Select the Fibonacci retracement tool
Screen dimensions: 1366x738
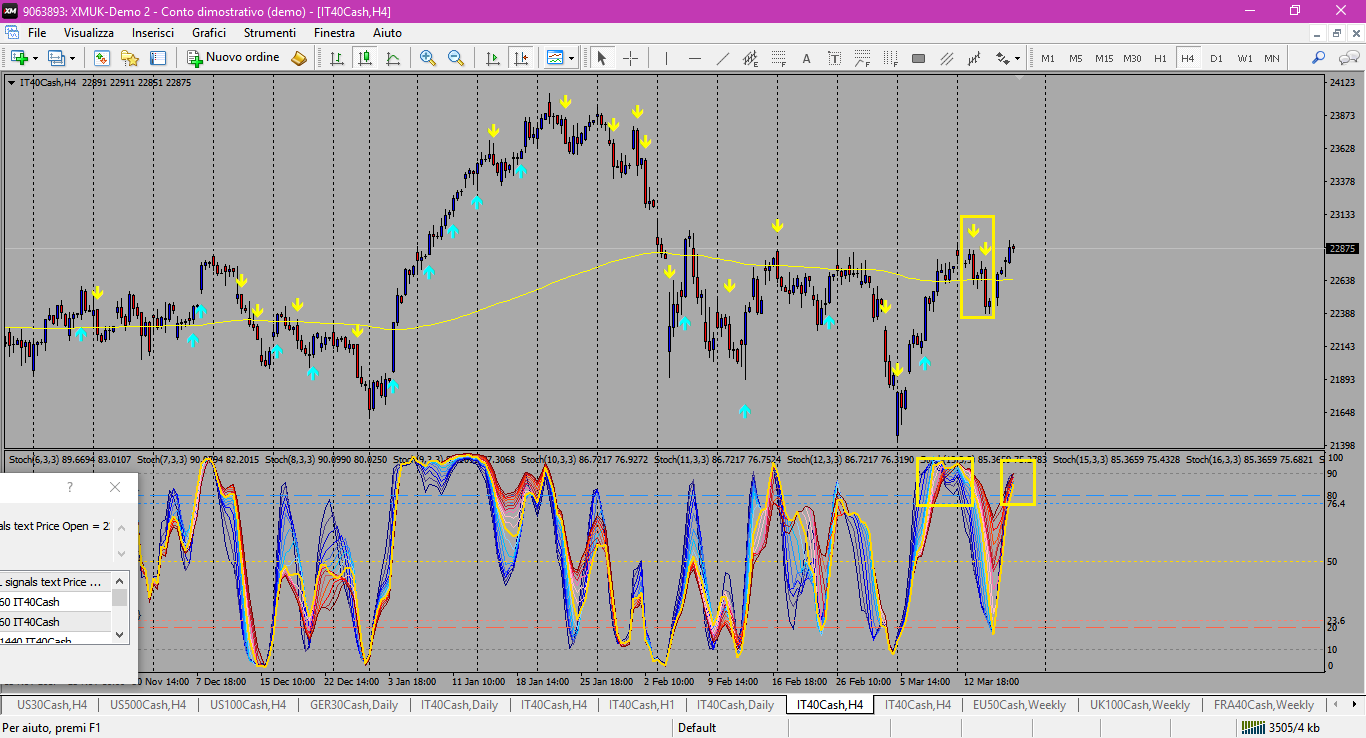(778, 58)
